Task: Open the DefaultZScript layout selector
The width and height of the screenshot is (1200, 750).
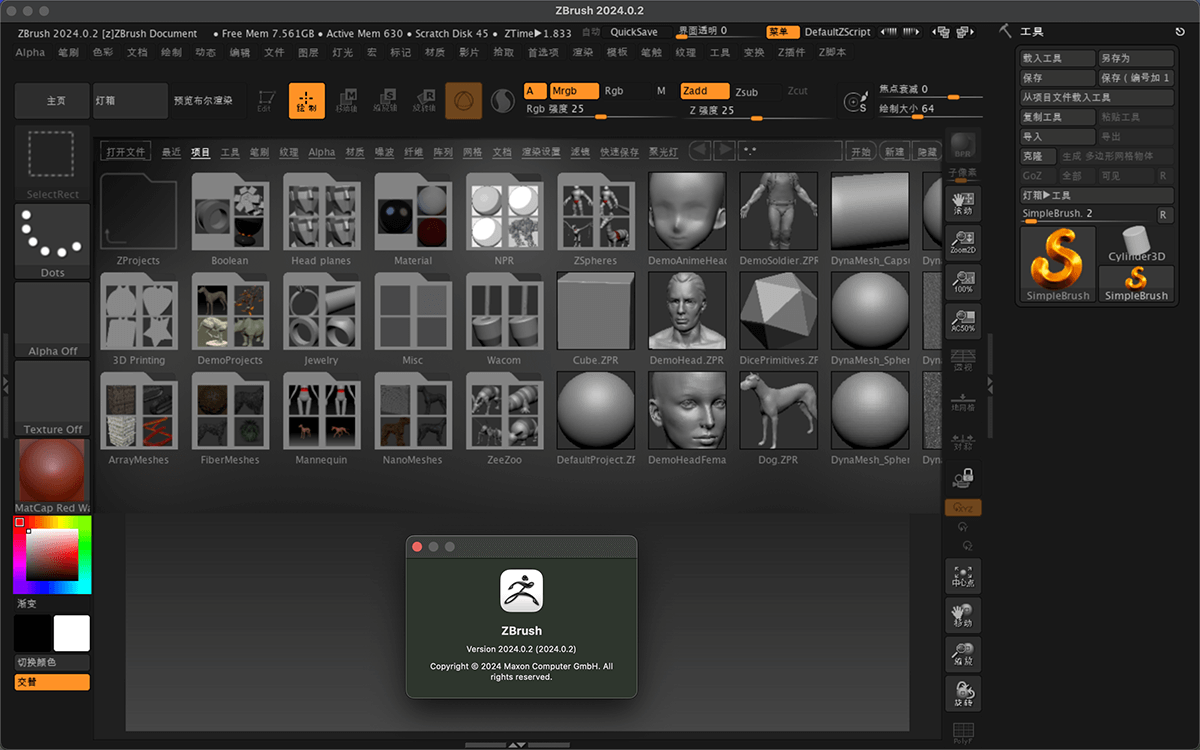Action: tap(837, 32)
